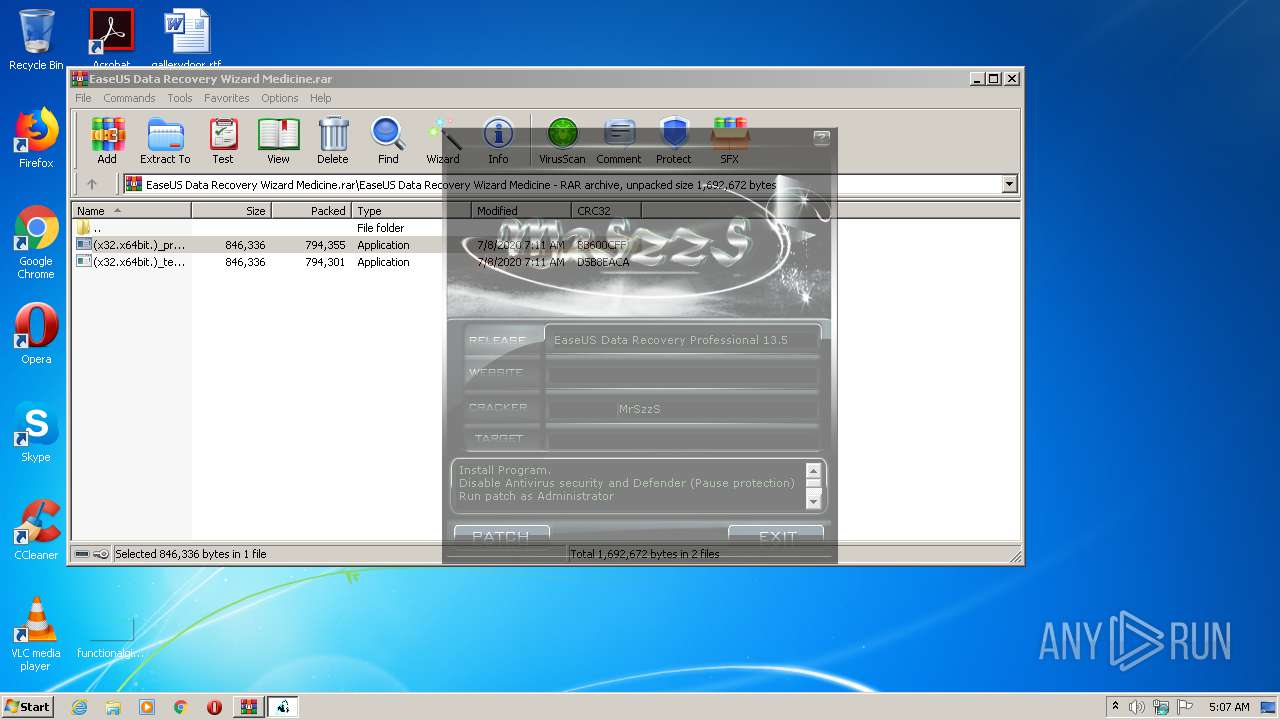Sort by Size column header
The image size is (1280, 720).
231,211
